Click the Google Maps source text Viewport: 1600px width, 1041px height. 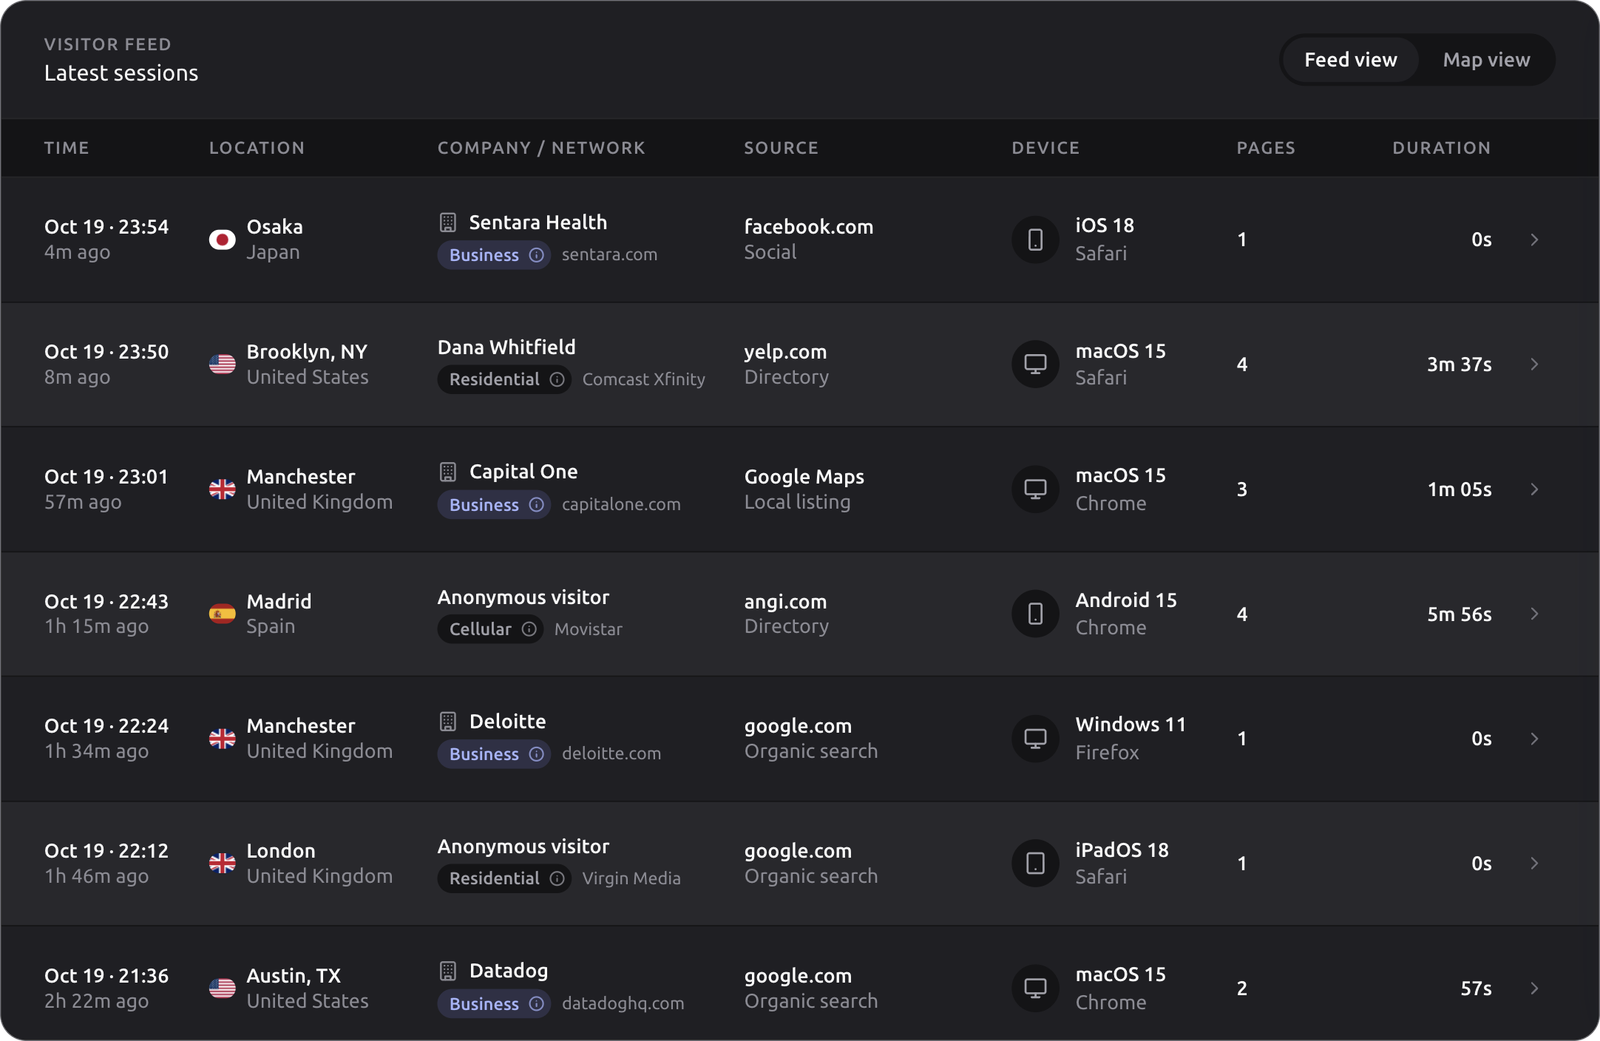click(x=804, y=477)
